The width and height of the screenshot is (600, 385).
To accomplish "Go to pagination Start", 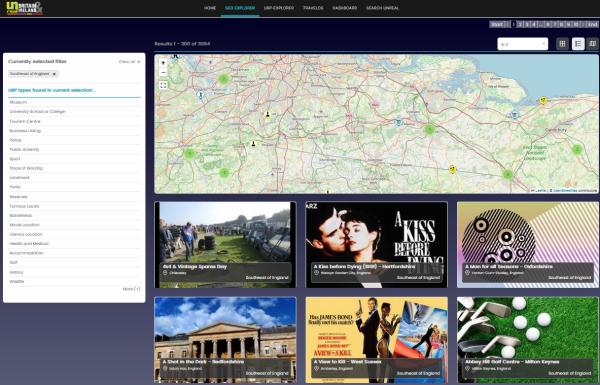I will 497,24.
